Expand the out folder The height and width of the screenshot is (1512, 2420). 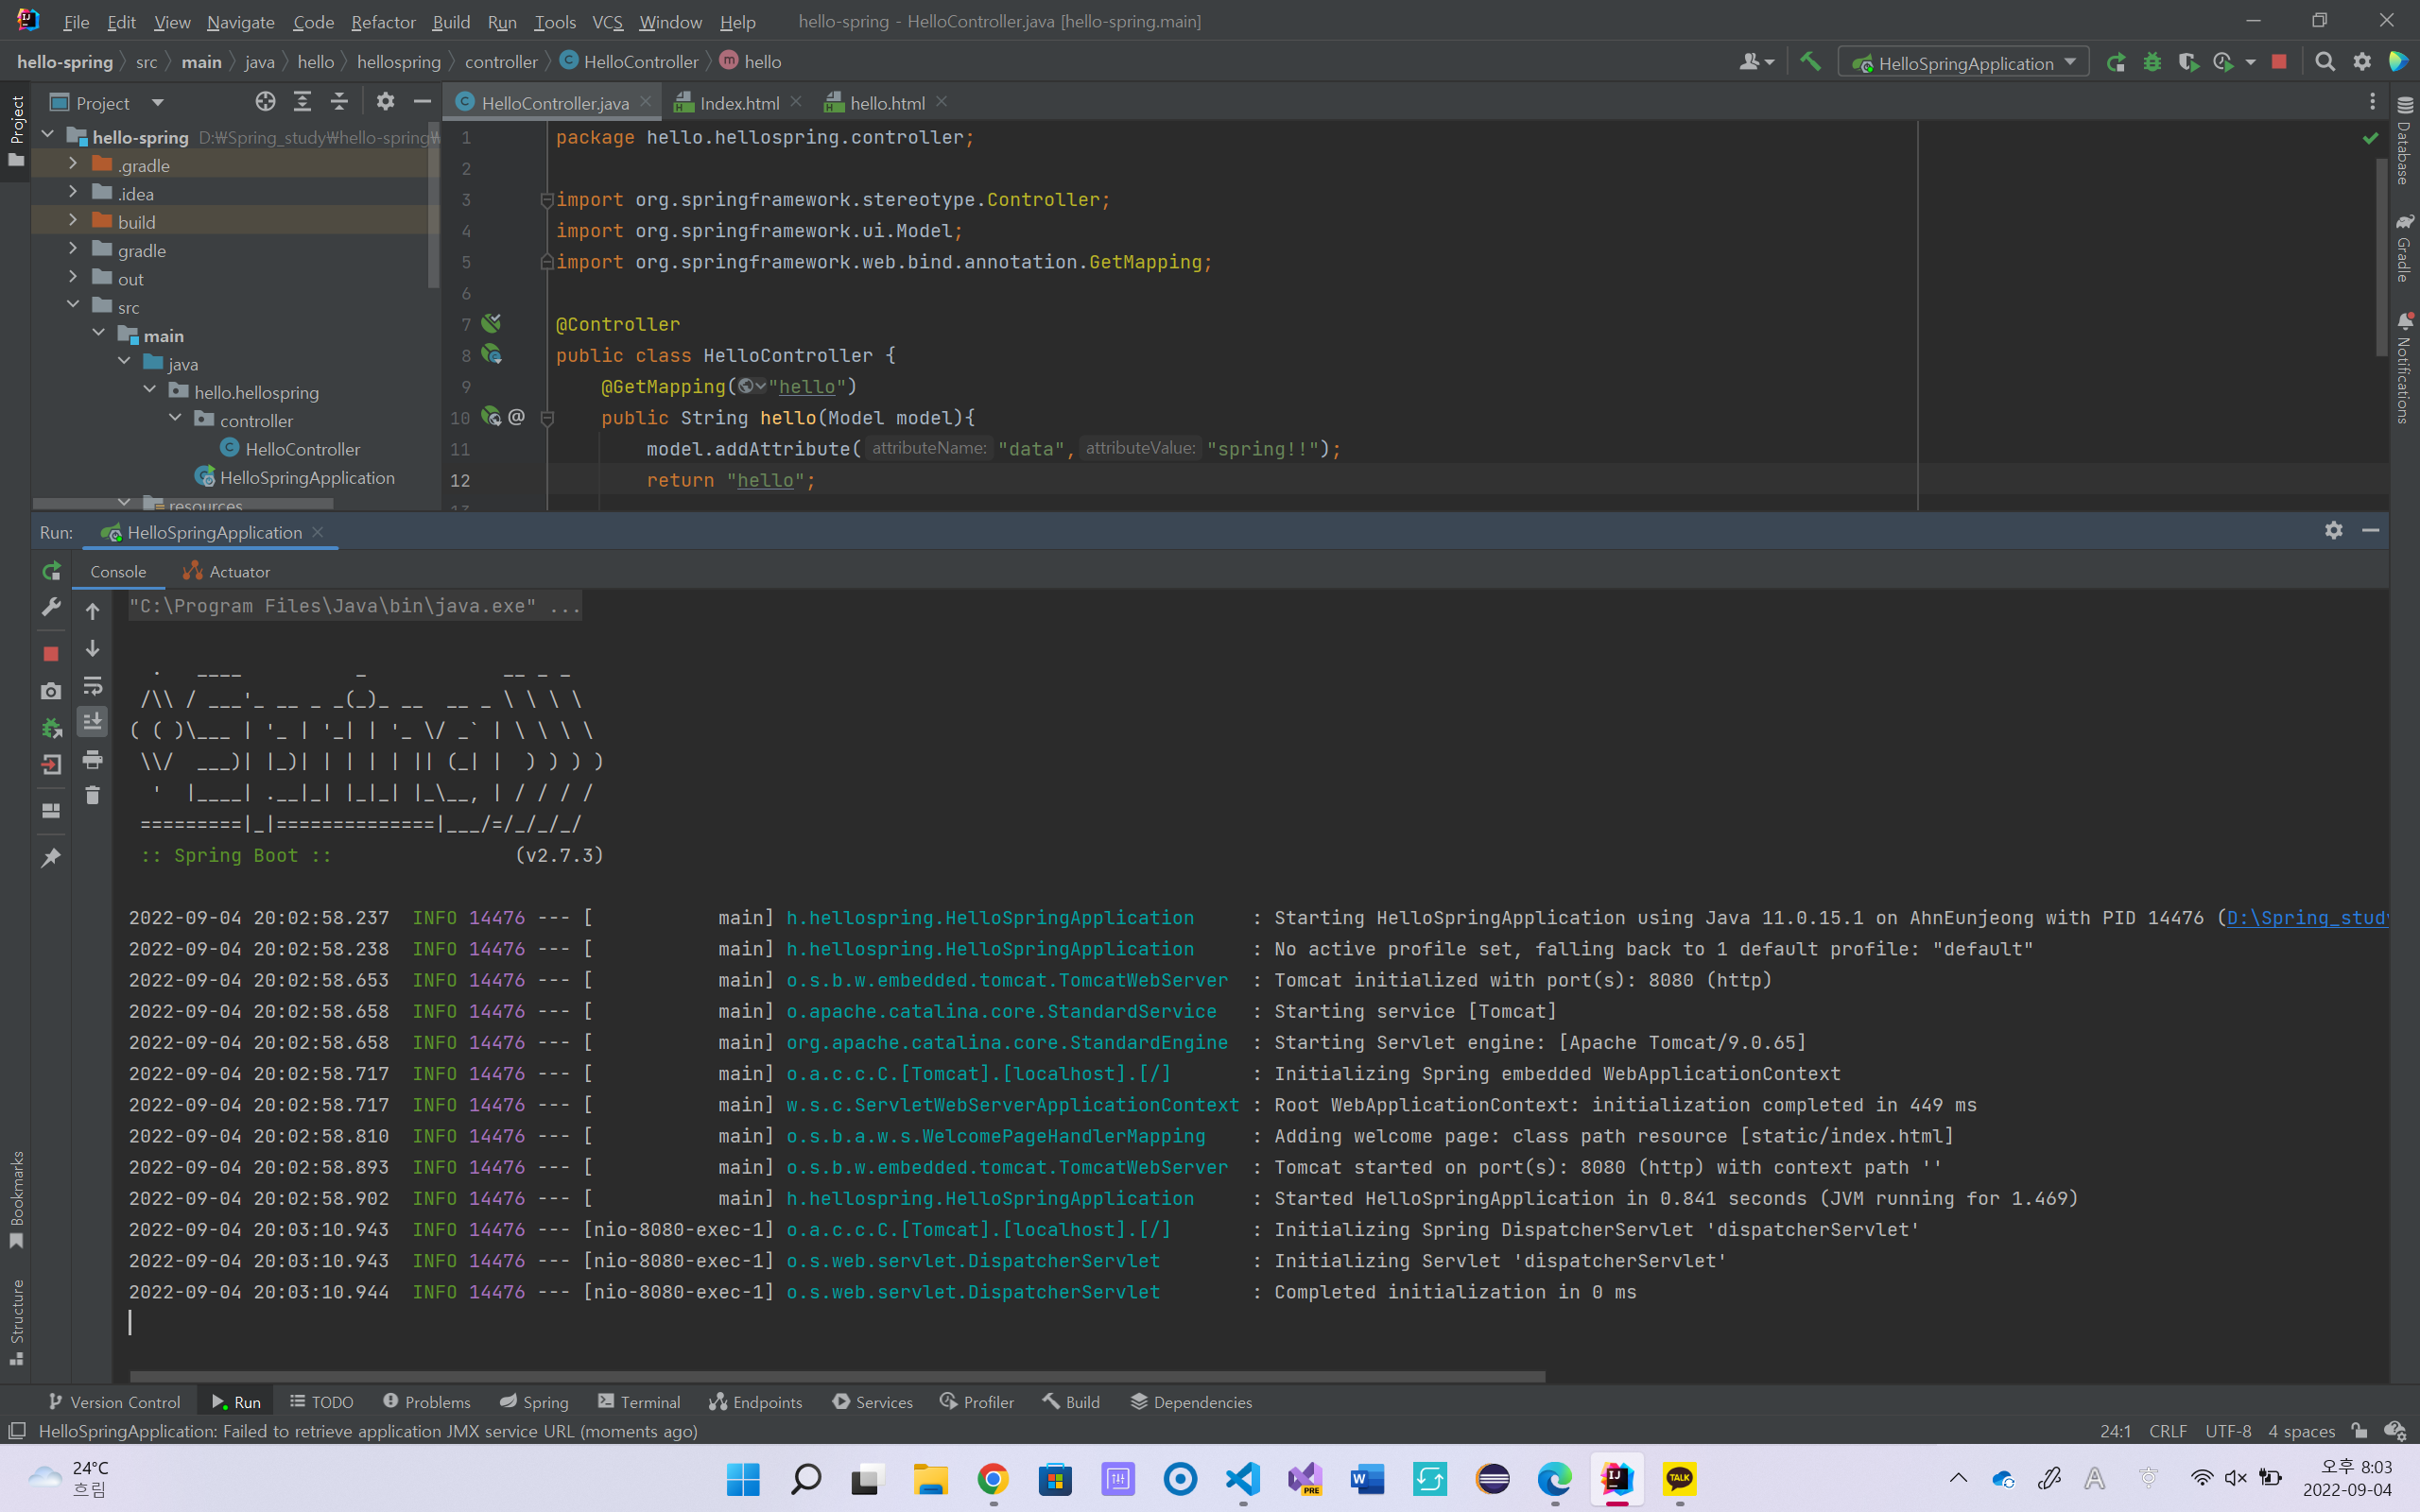tap(73, 277)
